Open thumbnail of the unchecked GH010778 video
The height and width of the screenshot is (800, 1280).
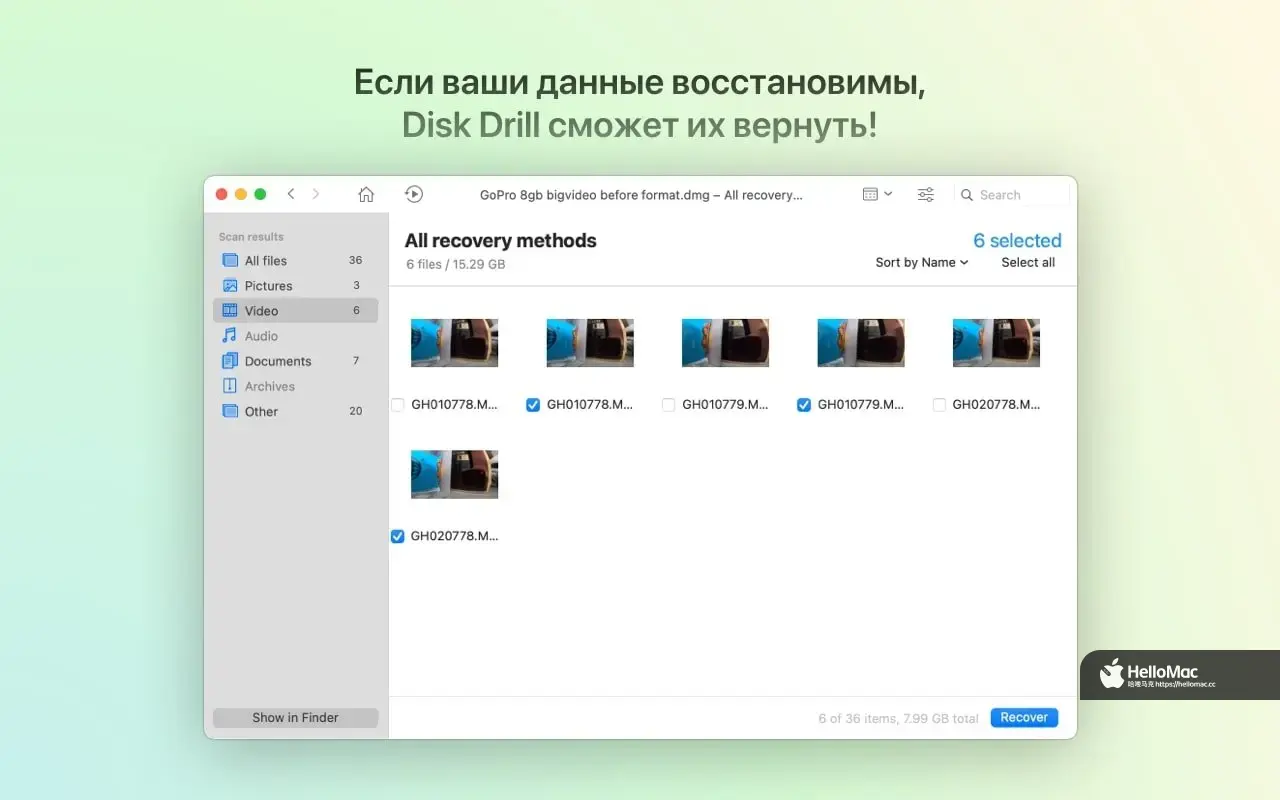(454, 343)
